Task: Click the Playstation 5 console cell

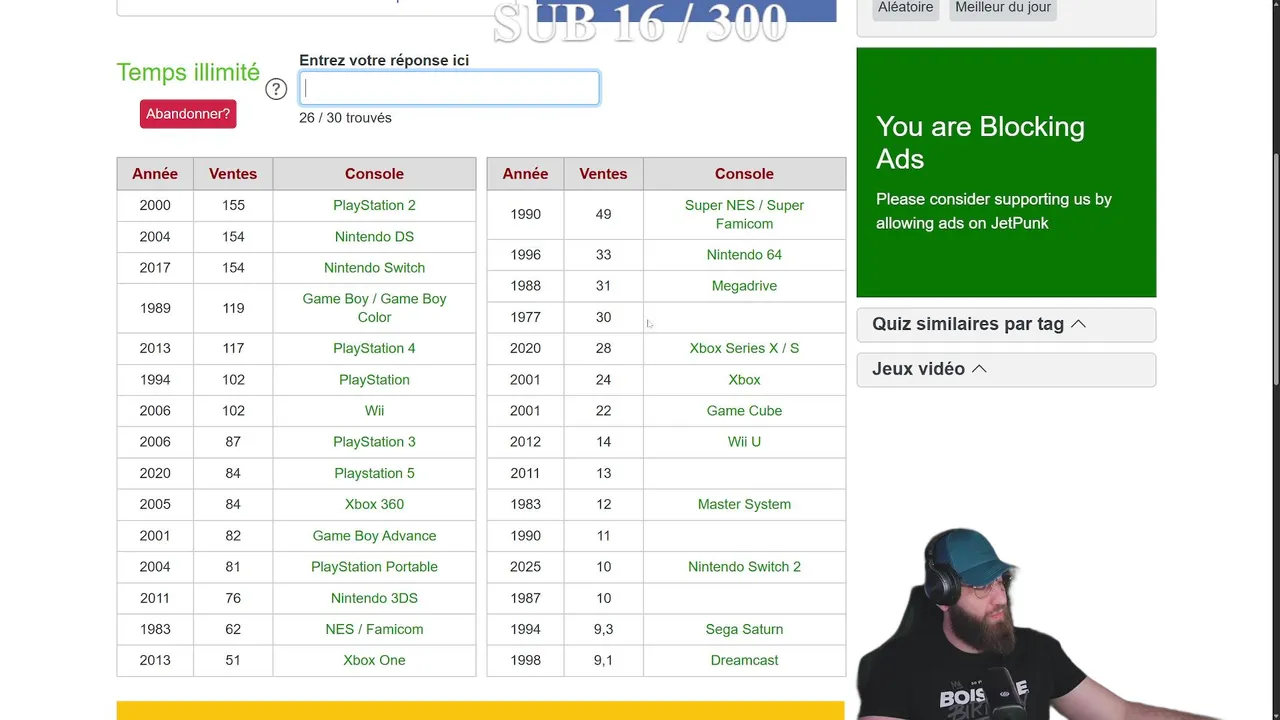Action: click(x=374, y=473)
